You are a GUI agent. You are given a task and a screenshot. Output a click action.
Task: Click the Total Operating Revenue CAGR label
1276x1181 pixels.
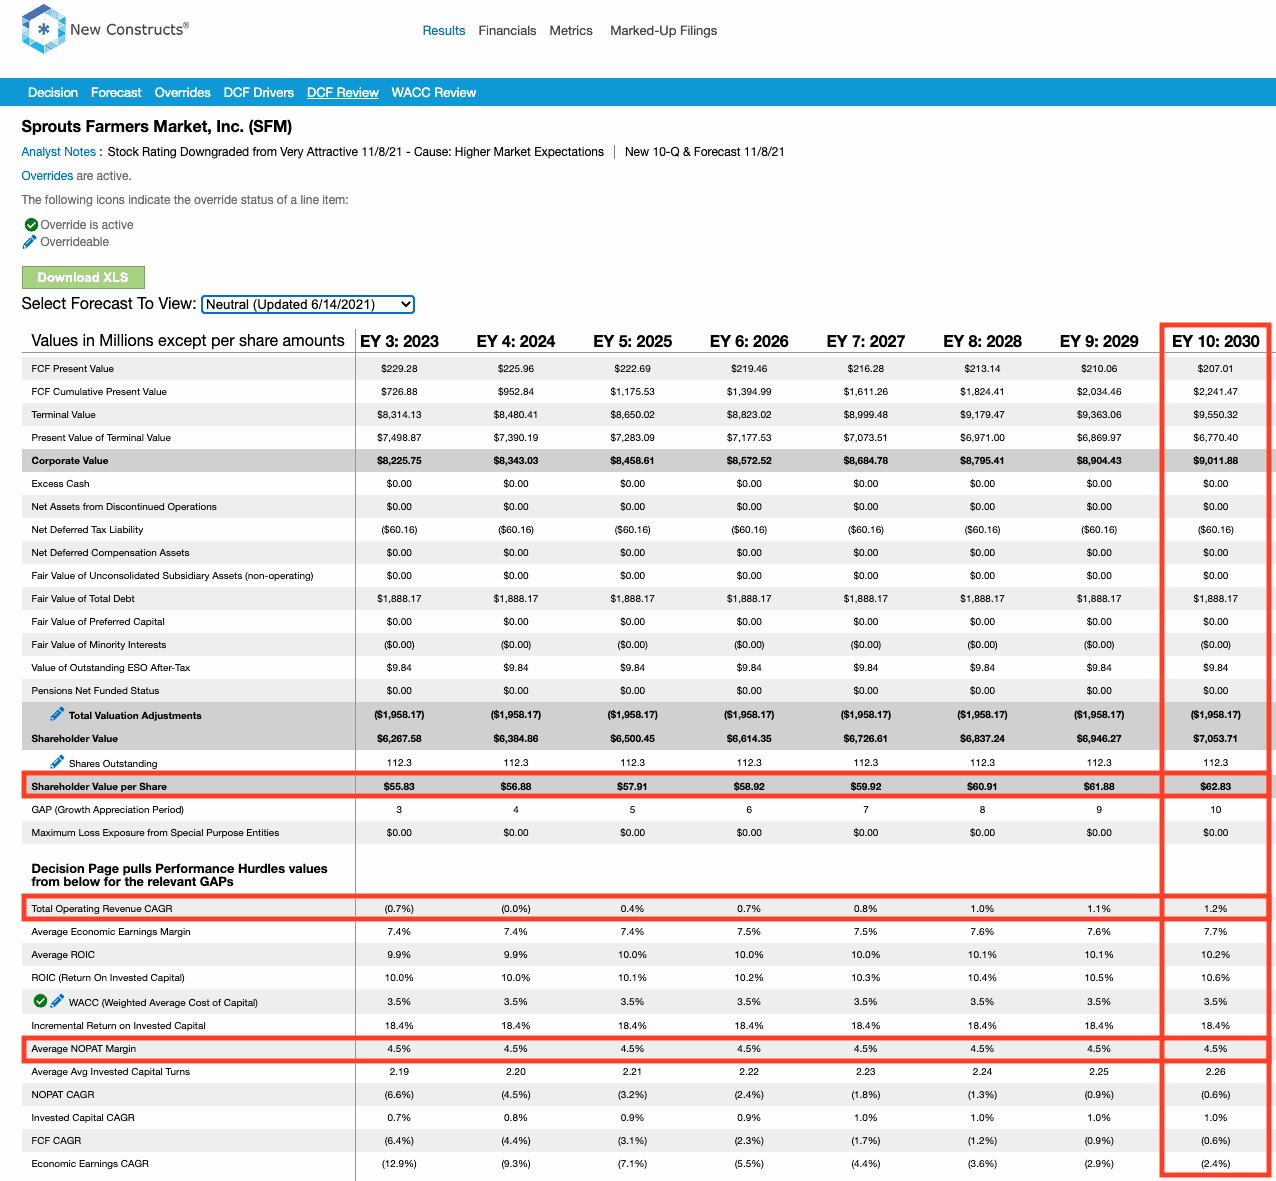pyautogui.click(x=102, y=909)
